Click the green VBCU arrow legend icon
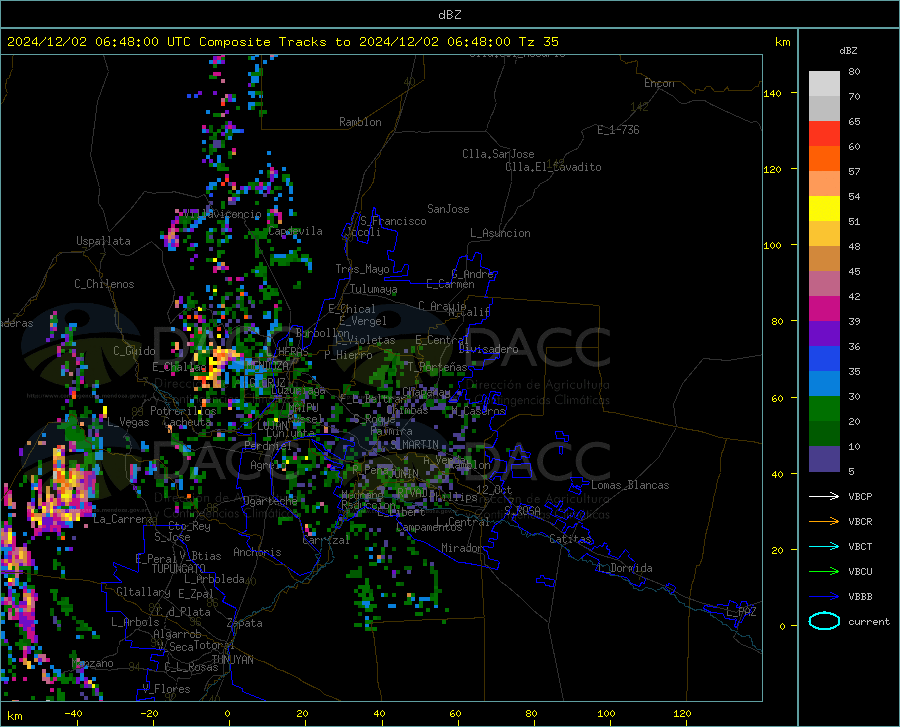This screenshot has width=900, height=727. 824,571
